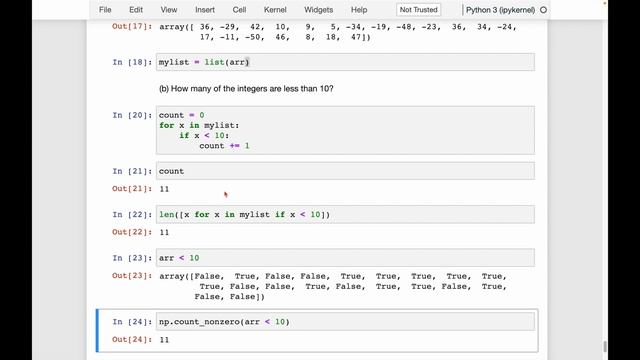The height and width of the screenshot is (360, 640).
Task: Click the kernel status circle indicator
Action: tap(543, 10)
